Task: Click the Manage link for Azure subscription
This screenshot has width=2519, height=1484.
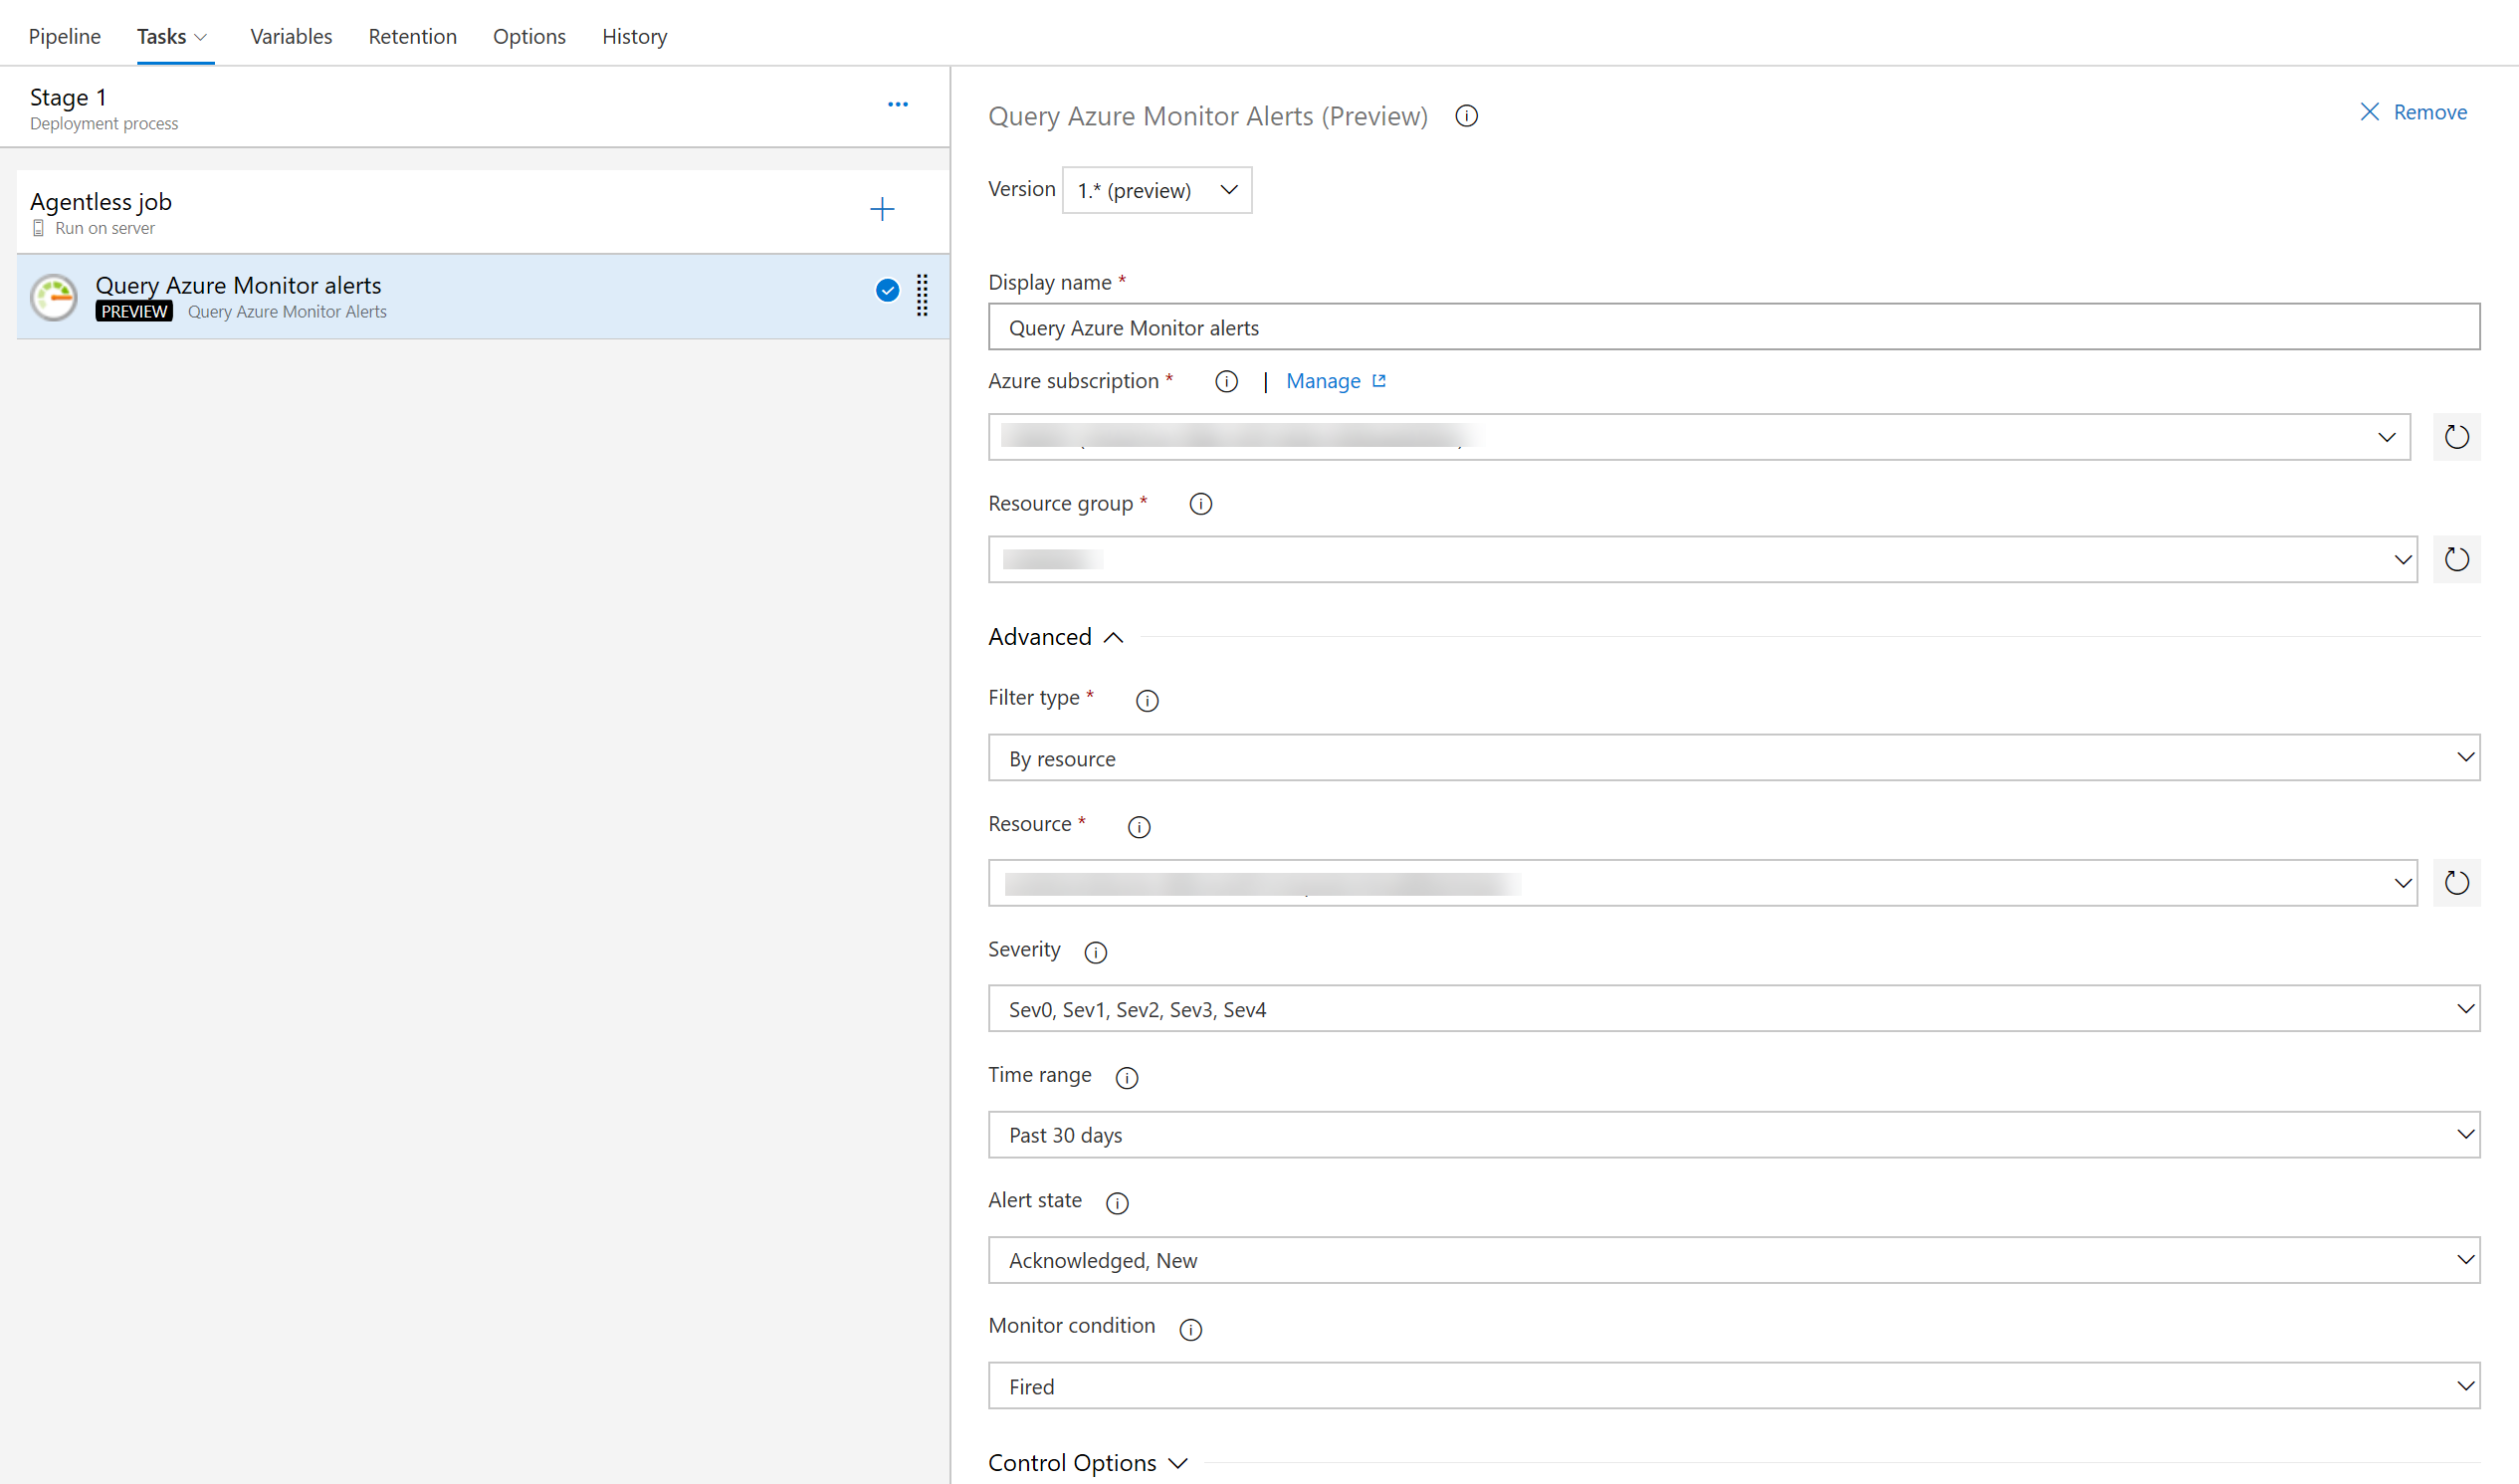Action: pyautogui.click(x=1323, y=380)
